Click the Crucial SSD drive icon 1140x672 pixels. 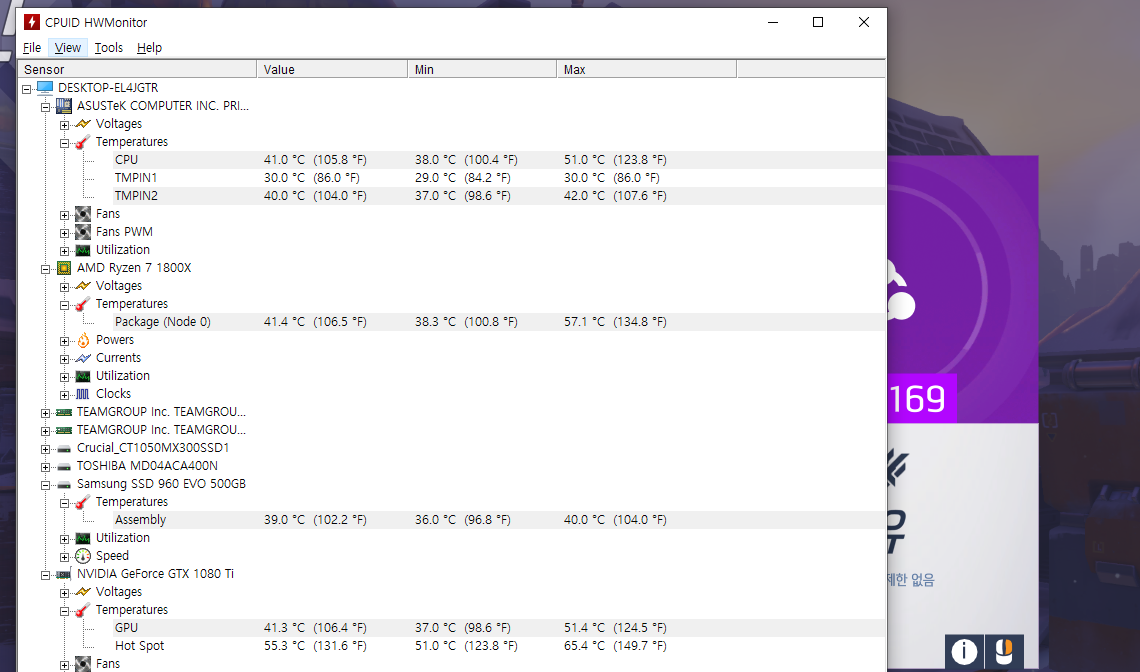tap(64, 449)
